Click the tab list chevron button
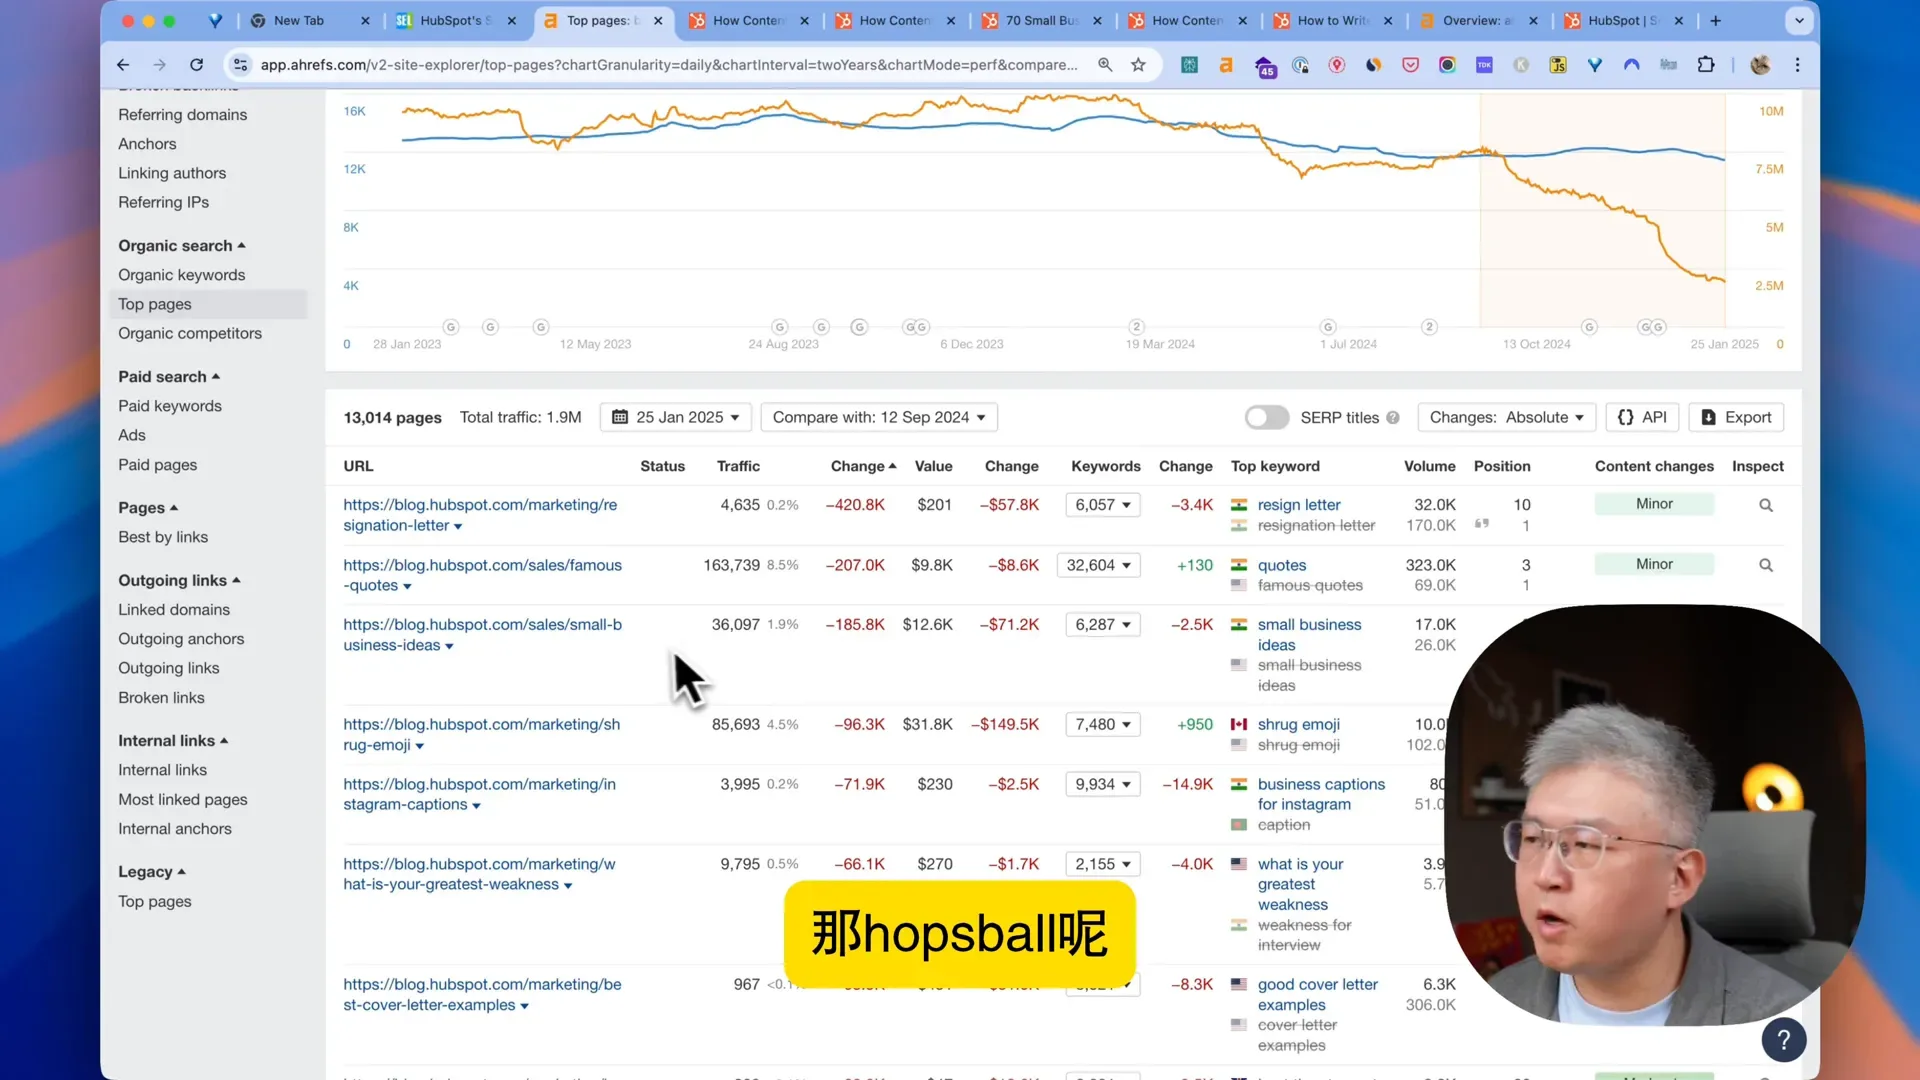Viewport: 1920px width, 1080px height. 1799,20
